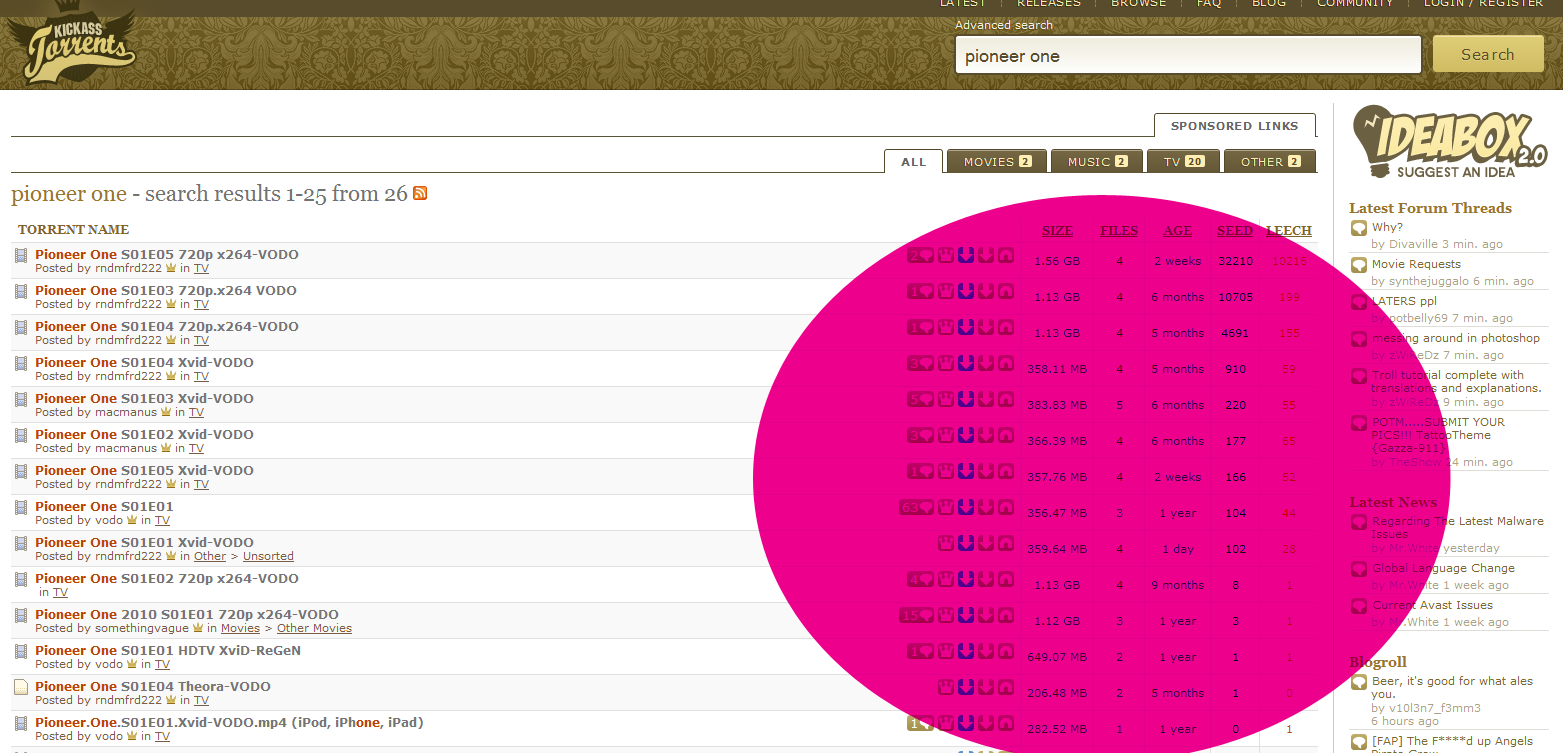Open the LOGIN / REGISTER menu item
Screen dimensions: 1563x753
click(1483, 4)
